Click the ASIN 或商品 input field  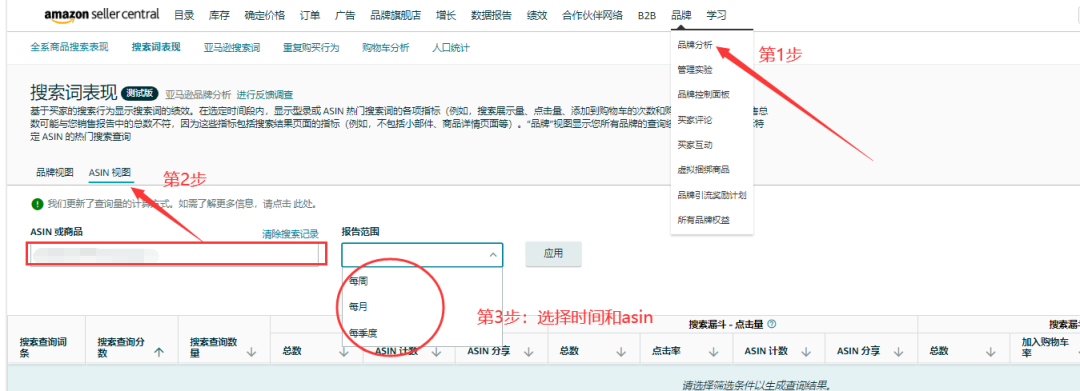pos(175,254)
